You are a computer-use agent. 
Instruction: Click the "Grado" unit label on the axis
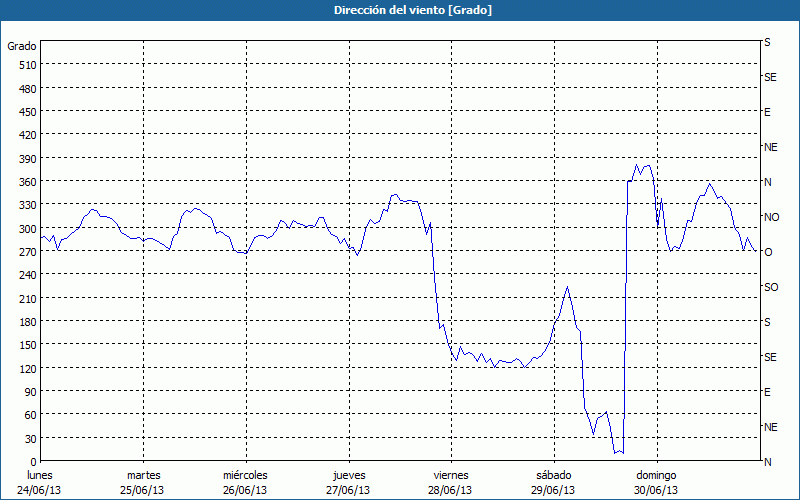click(x=22, y=46)
